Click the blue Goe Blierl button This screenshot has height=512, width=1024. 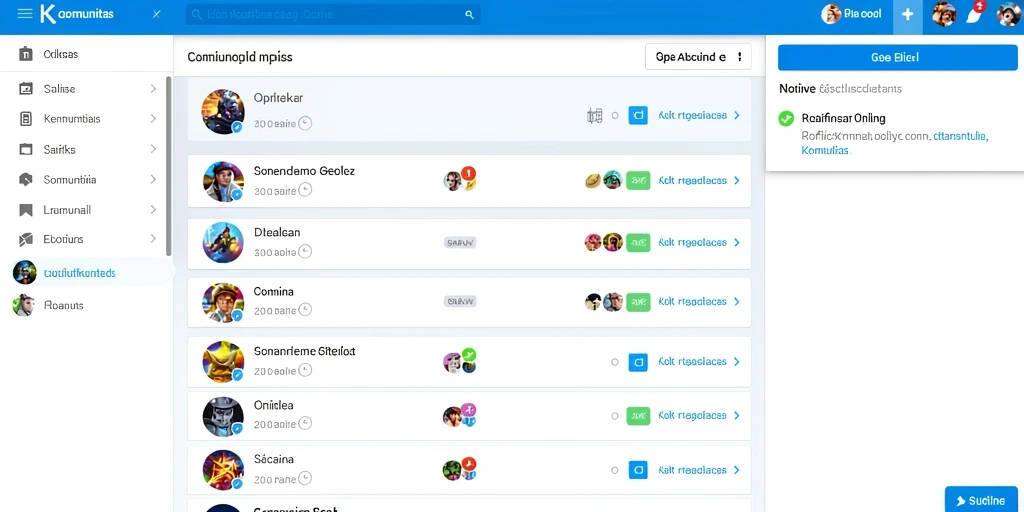coord(897,57)
